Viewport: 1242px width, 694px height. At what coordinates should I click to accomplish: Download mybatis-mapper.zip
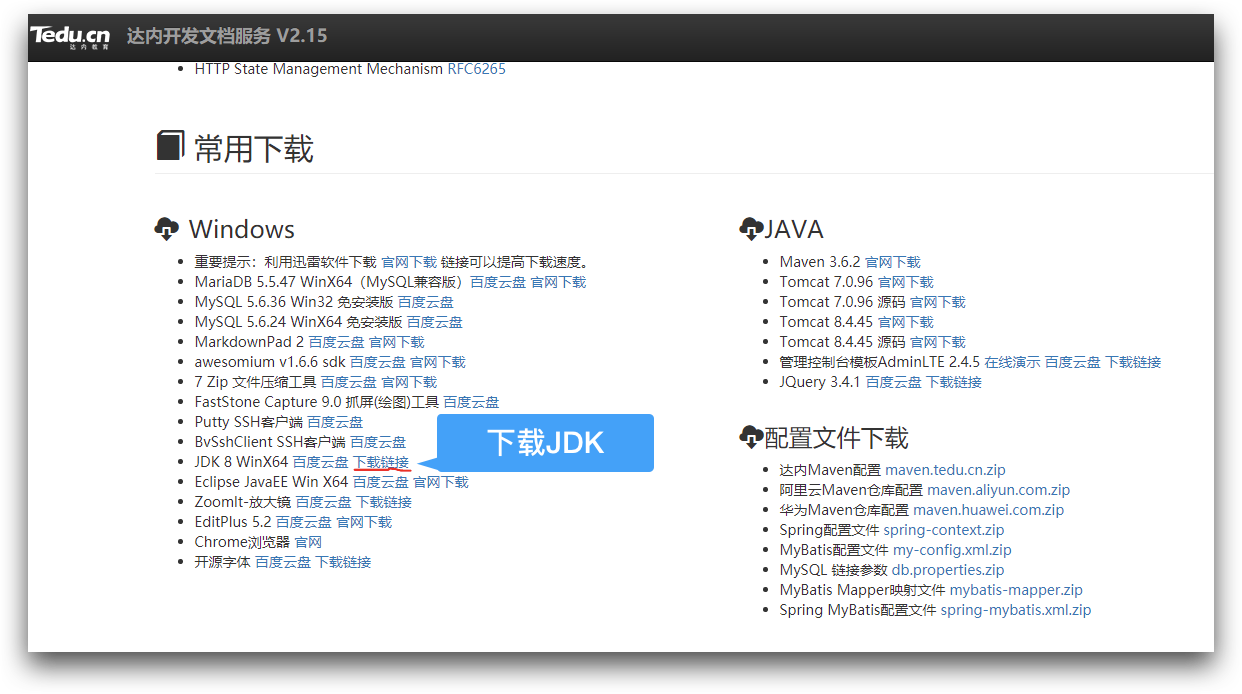point(1016,590)
